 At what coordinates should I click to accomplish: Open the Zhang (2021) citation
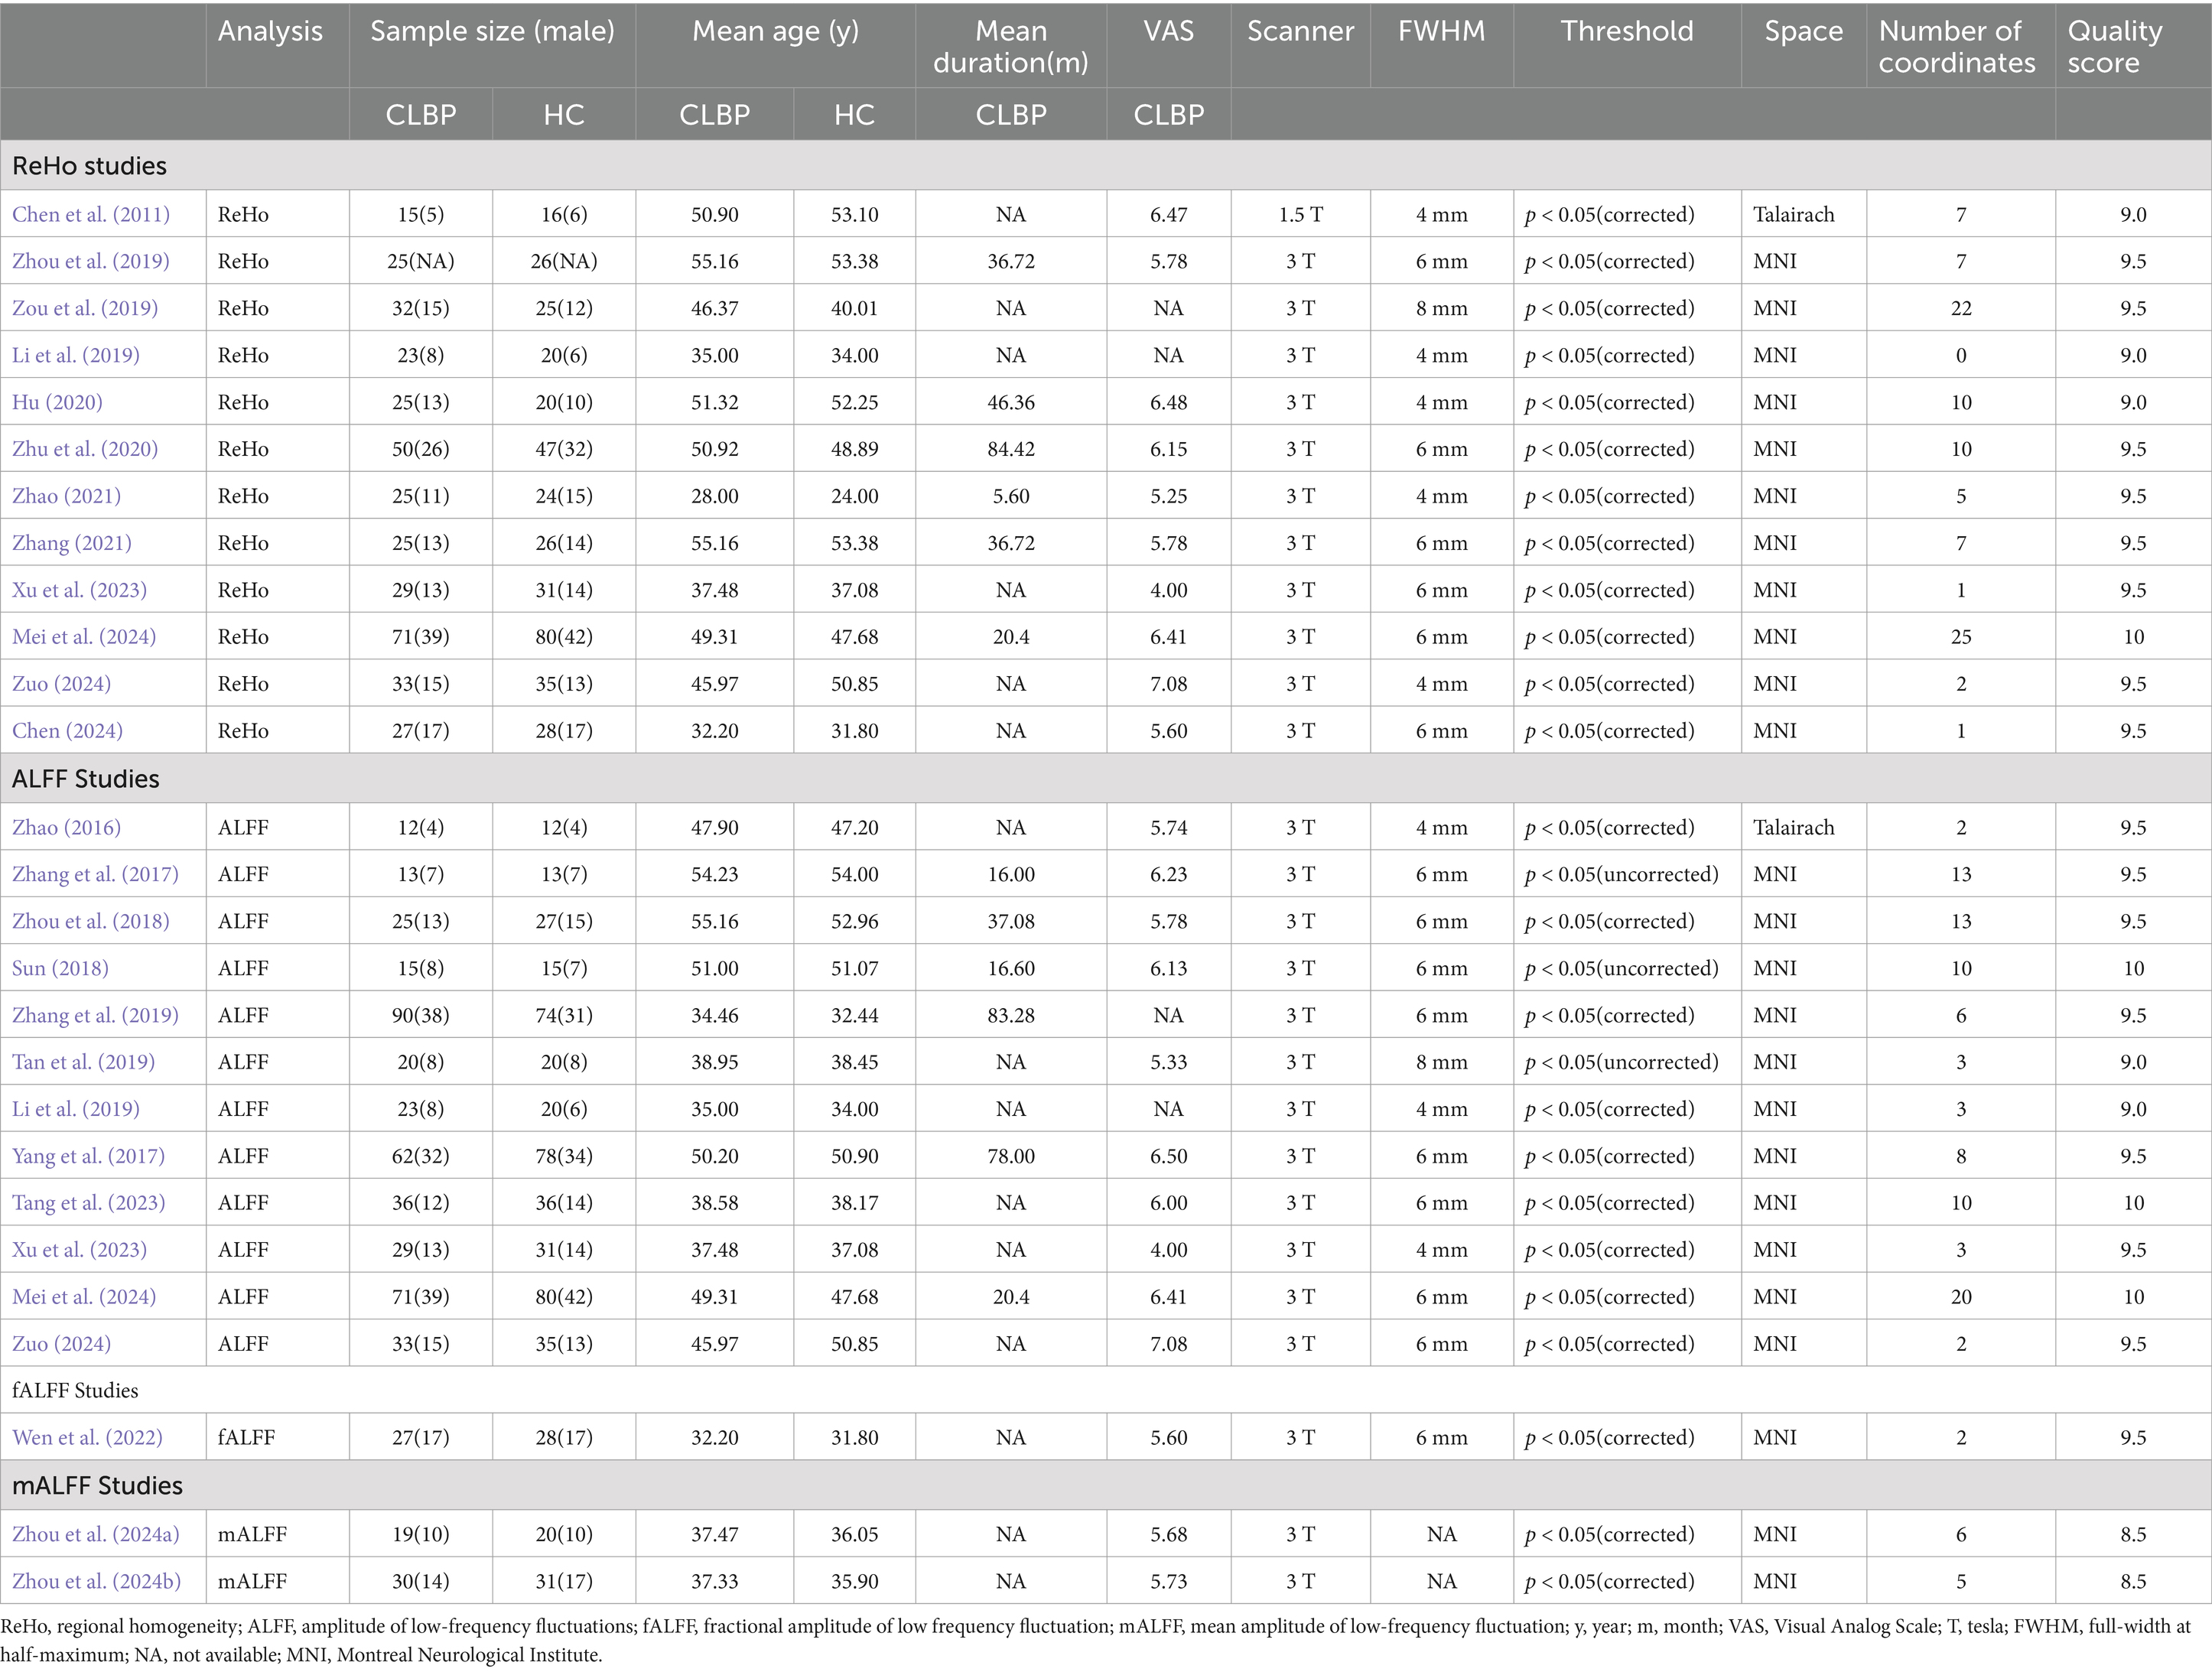(72, 543)
